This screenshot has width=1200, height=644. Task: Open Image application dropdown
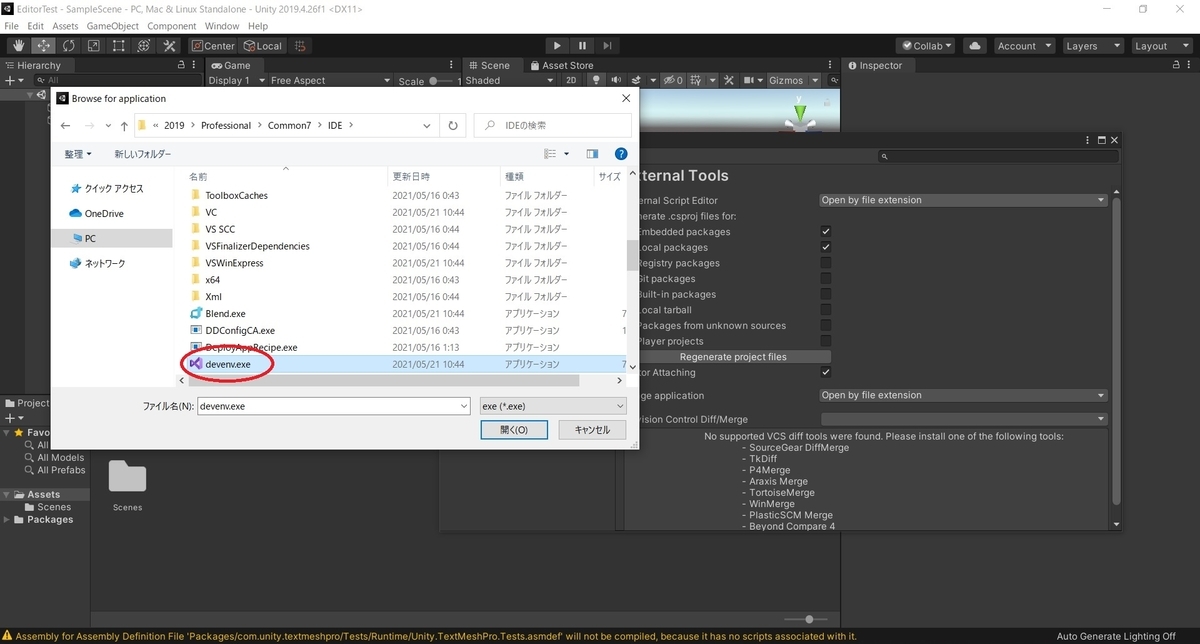click(963, 395)
